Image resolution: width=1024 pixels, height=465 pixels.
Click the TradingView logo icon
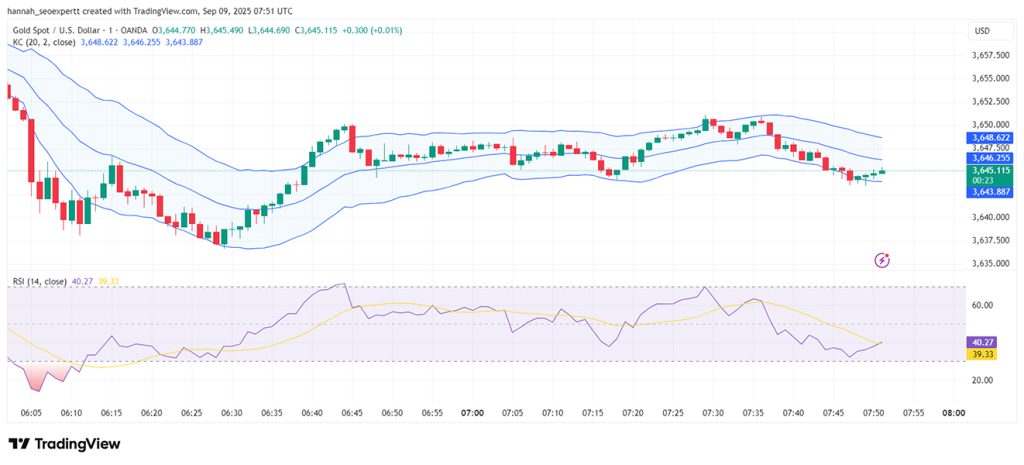19,444
